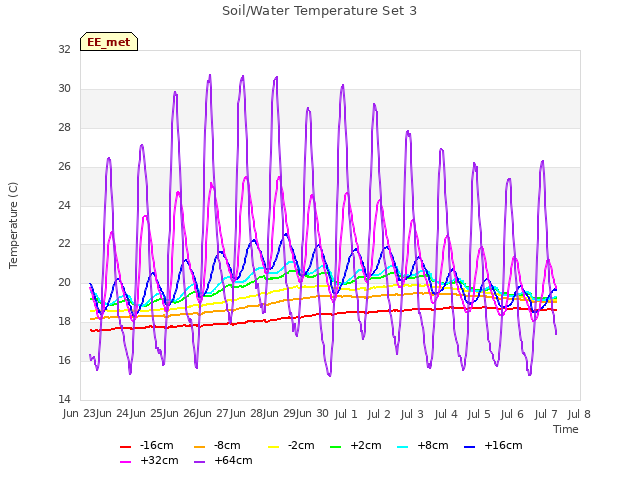Select the +16cm legend label

[x=503, y=445]
